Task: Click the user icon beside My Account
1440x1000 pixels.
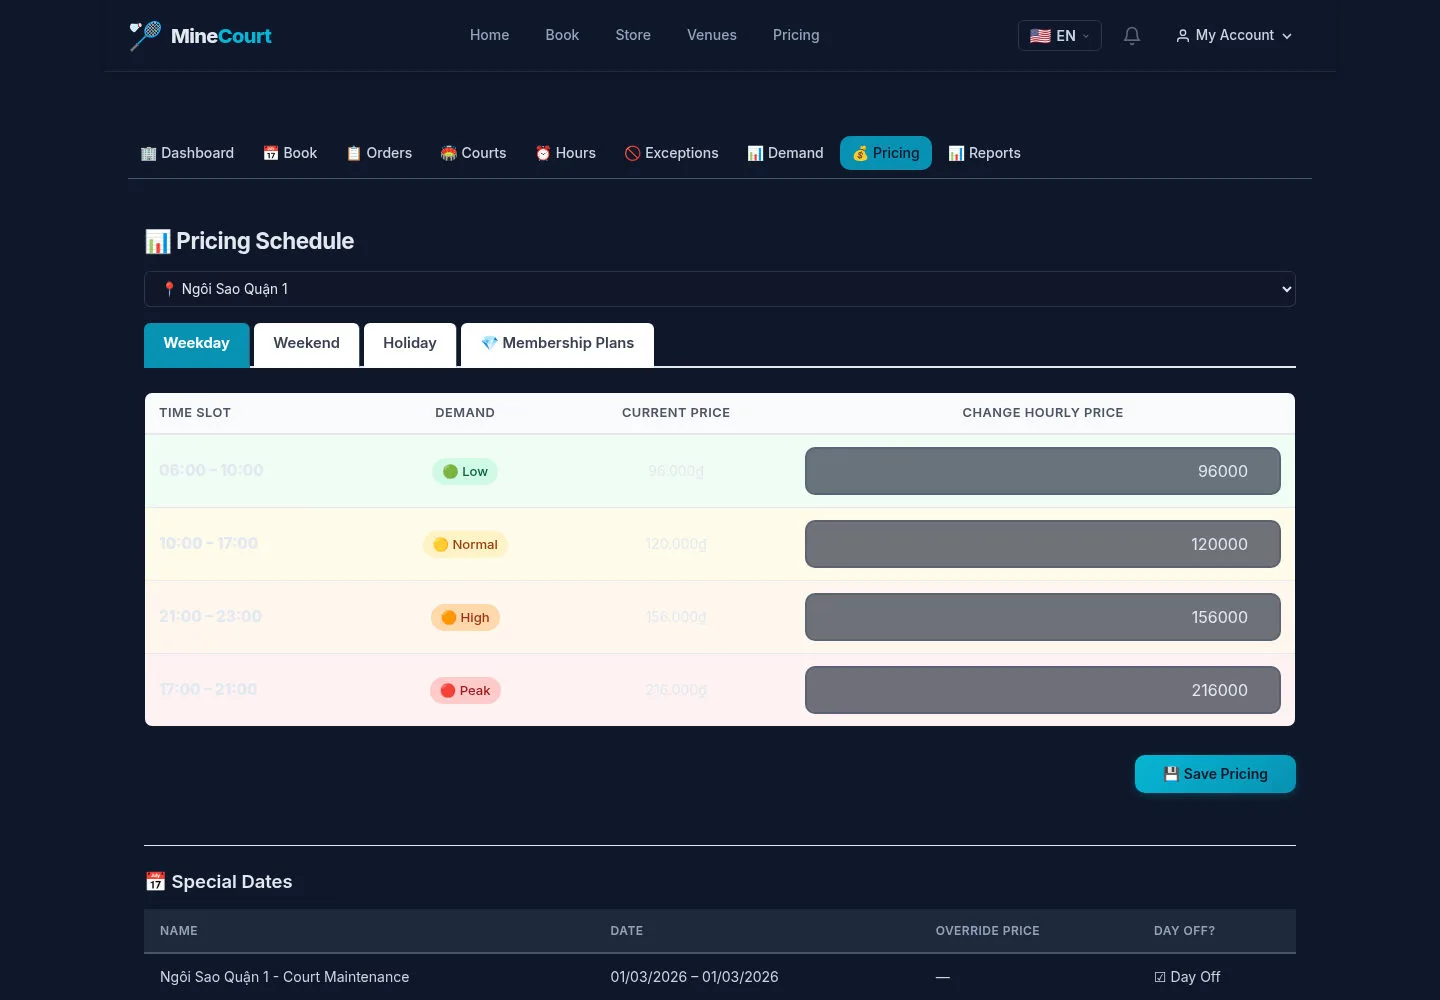Action: [1183, 36]
